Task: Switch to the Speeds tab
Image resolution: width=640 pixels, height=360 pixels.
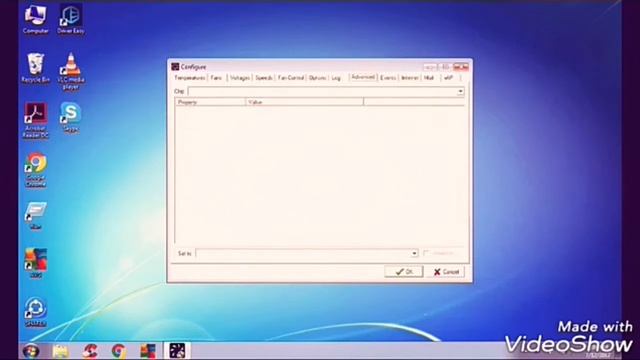Action: (x=264, y=78)
